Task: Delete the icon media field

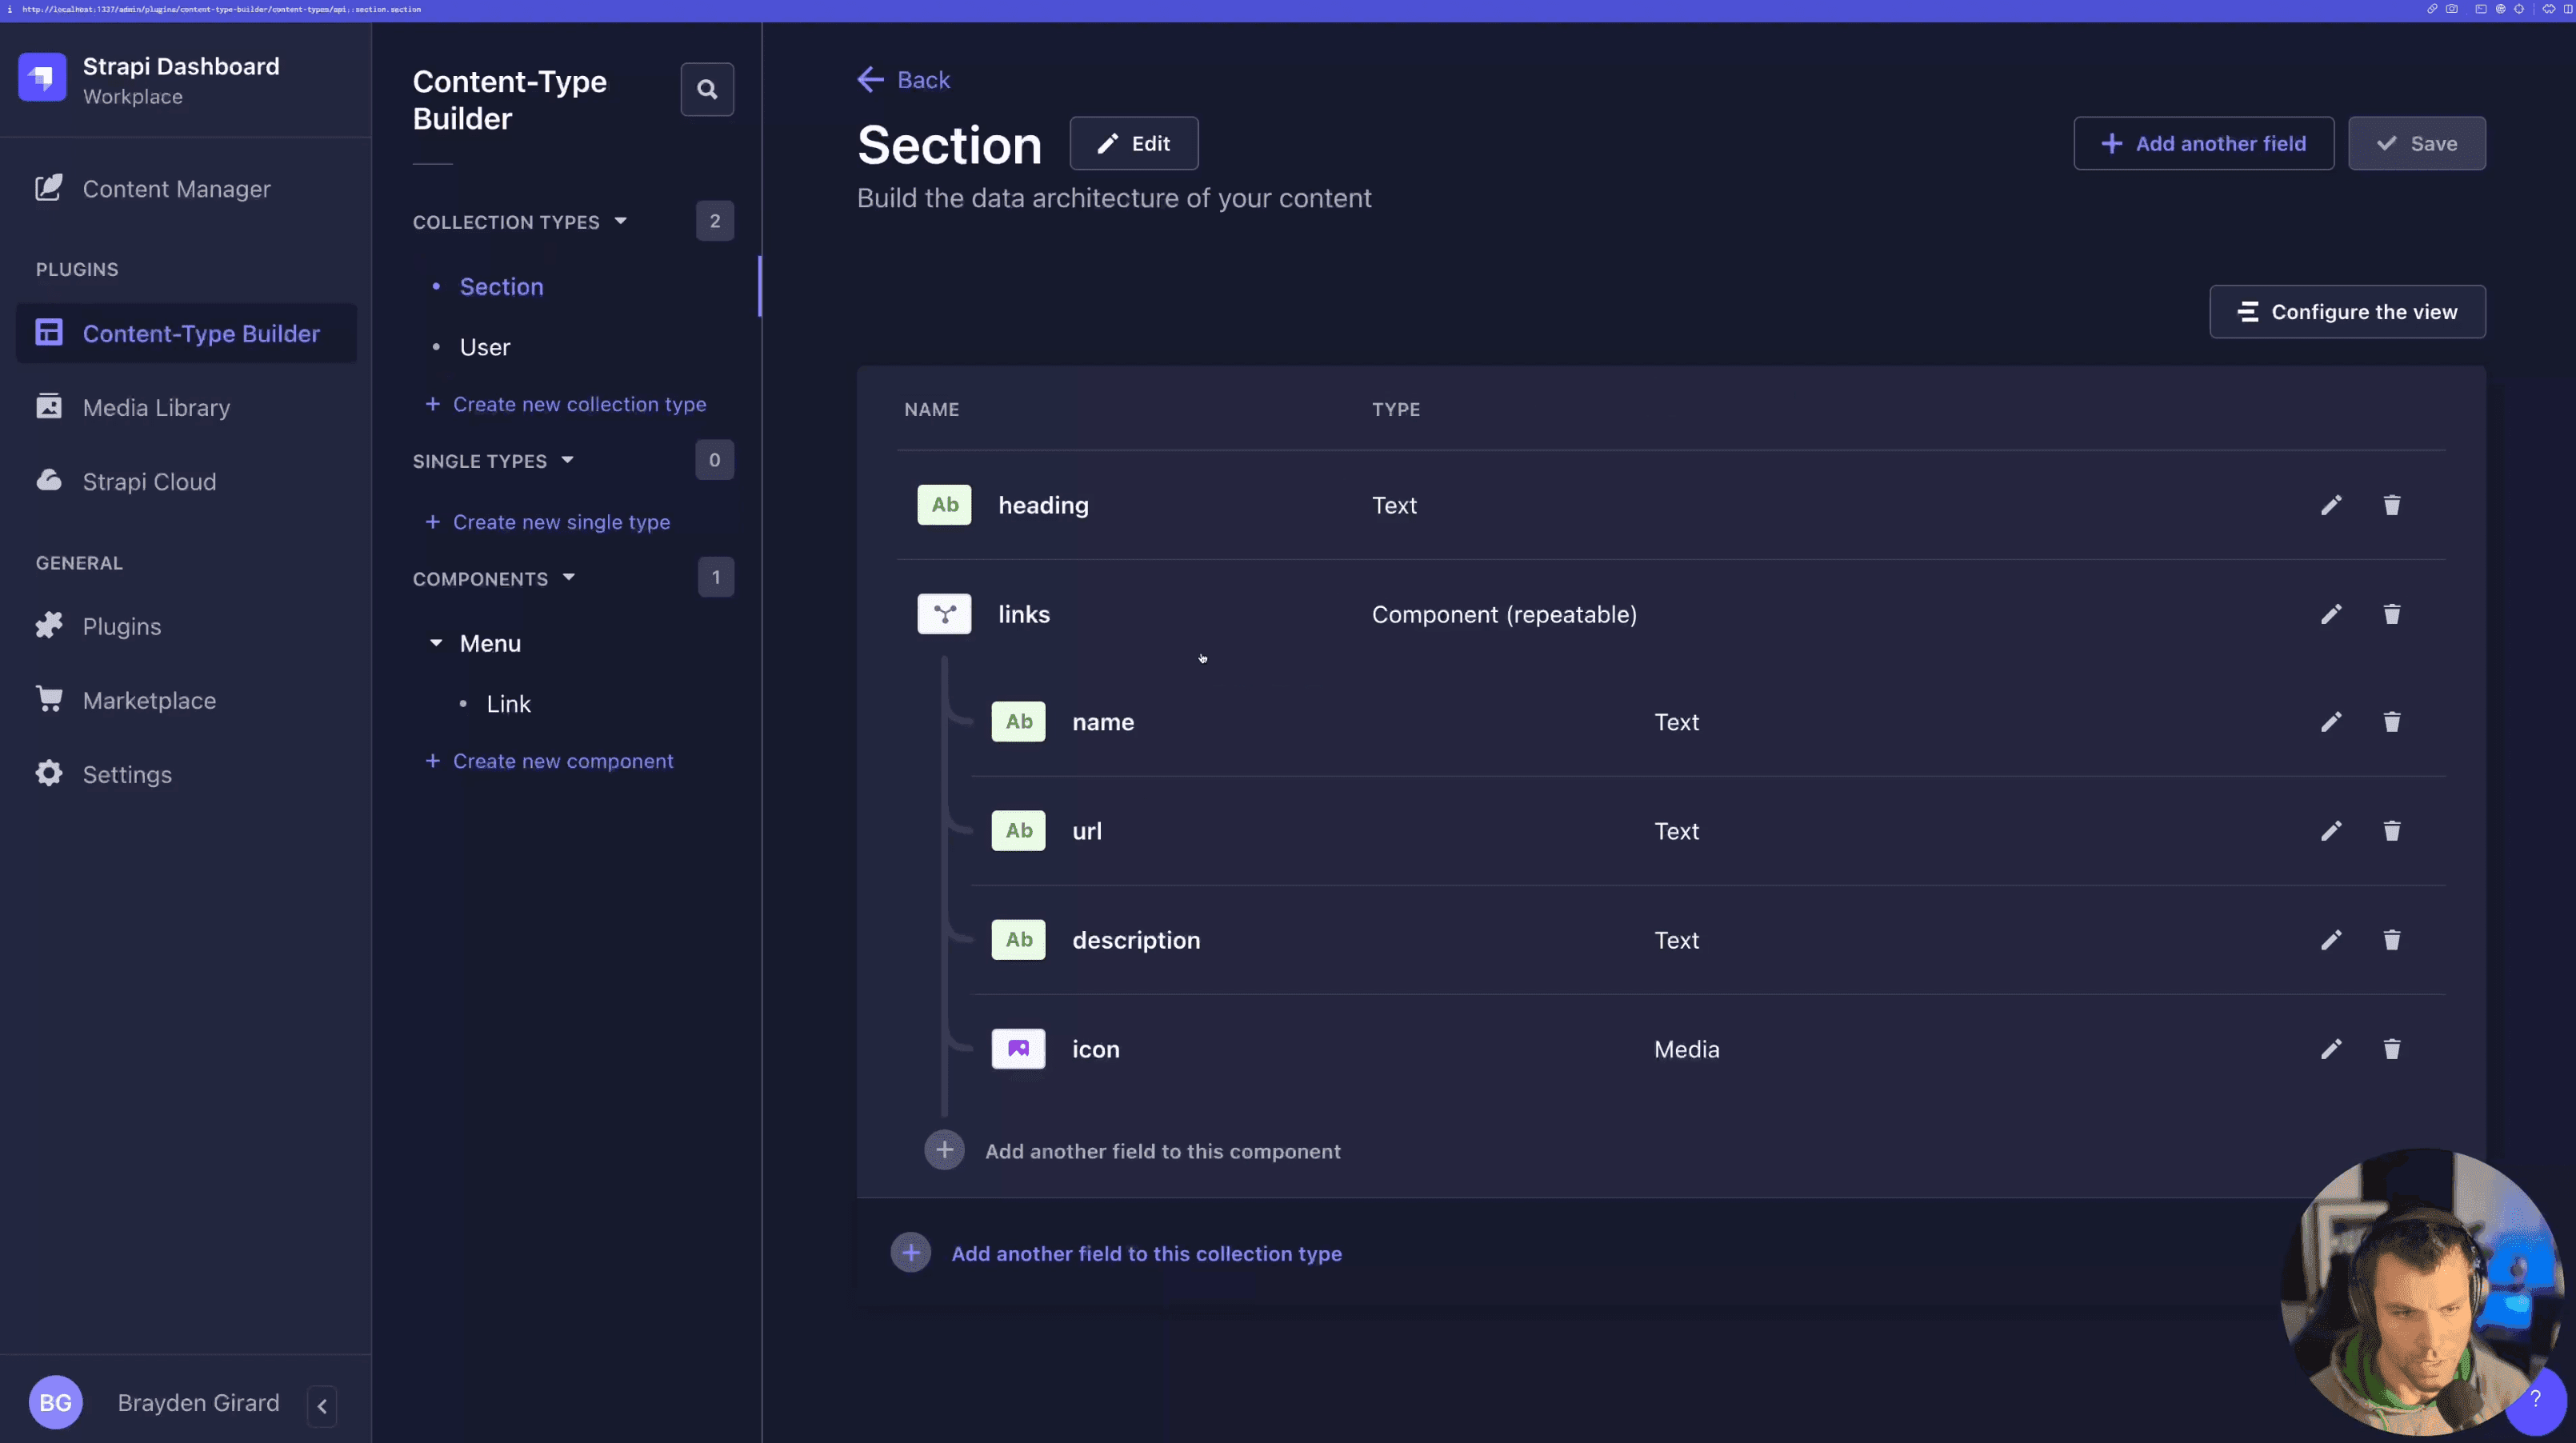Action: tap(2391, 1049)
